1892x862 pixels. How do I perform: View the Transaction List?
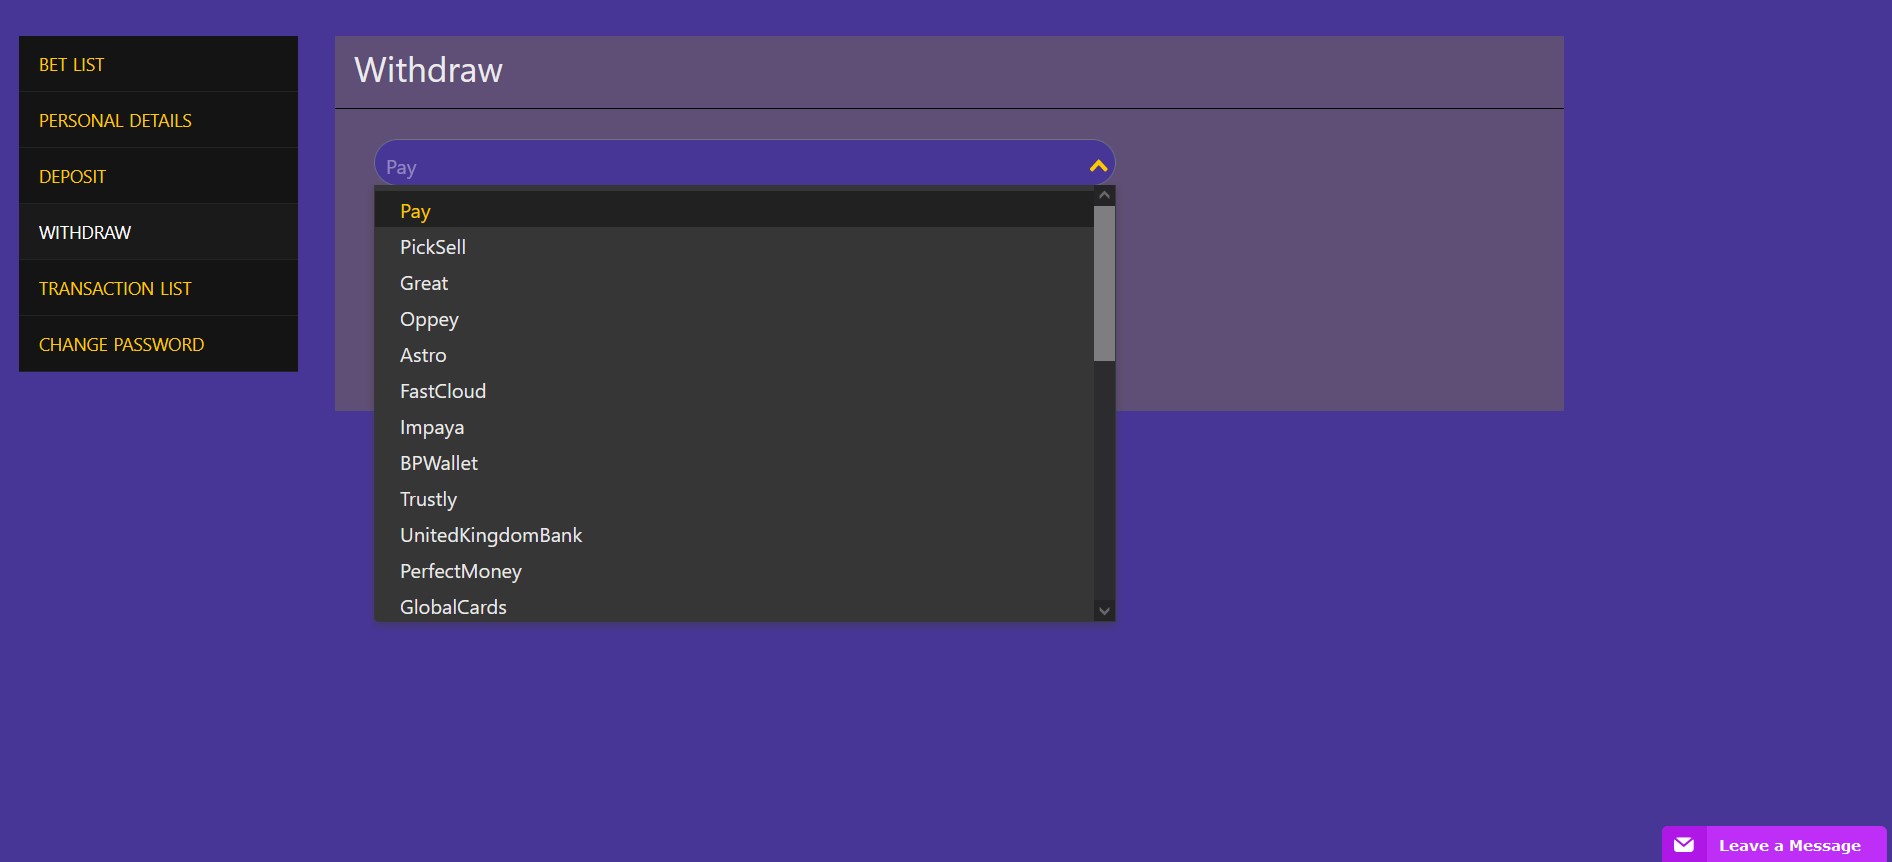158,288
